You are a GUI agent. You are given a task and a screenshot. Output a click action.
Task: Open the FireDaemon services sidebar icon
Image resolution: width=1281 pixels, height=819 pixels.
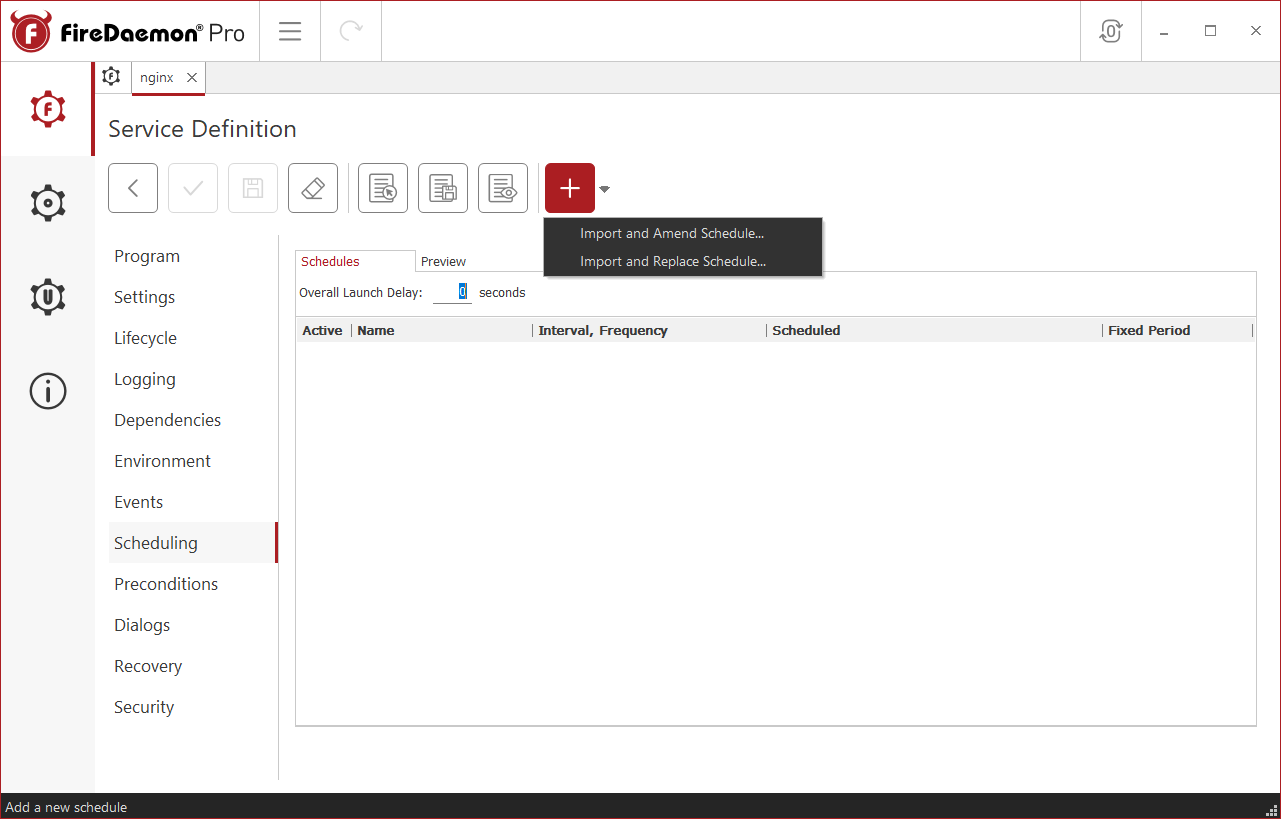(x=48, y=109)
